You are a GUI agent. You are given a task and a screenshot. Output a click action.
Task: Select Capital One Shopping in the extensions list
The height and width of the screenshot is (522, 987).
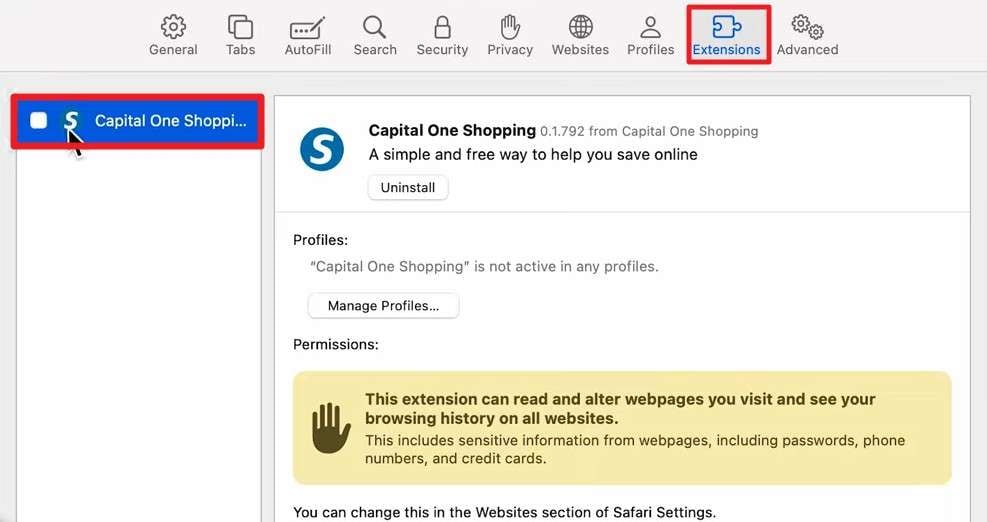coord(138,121)
